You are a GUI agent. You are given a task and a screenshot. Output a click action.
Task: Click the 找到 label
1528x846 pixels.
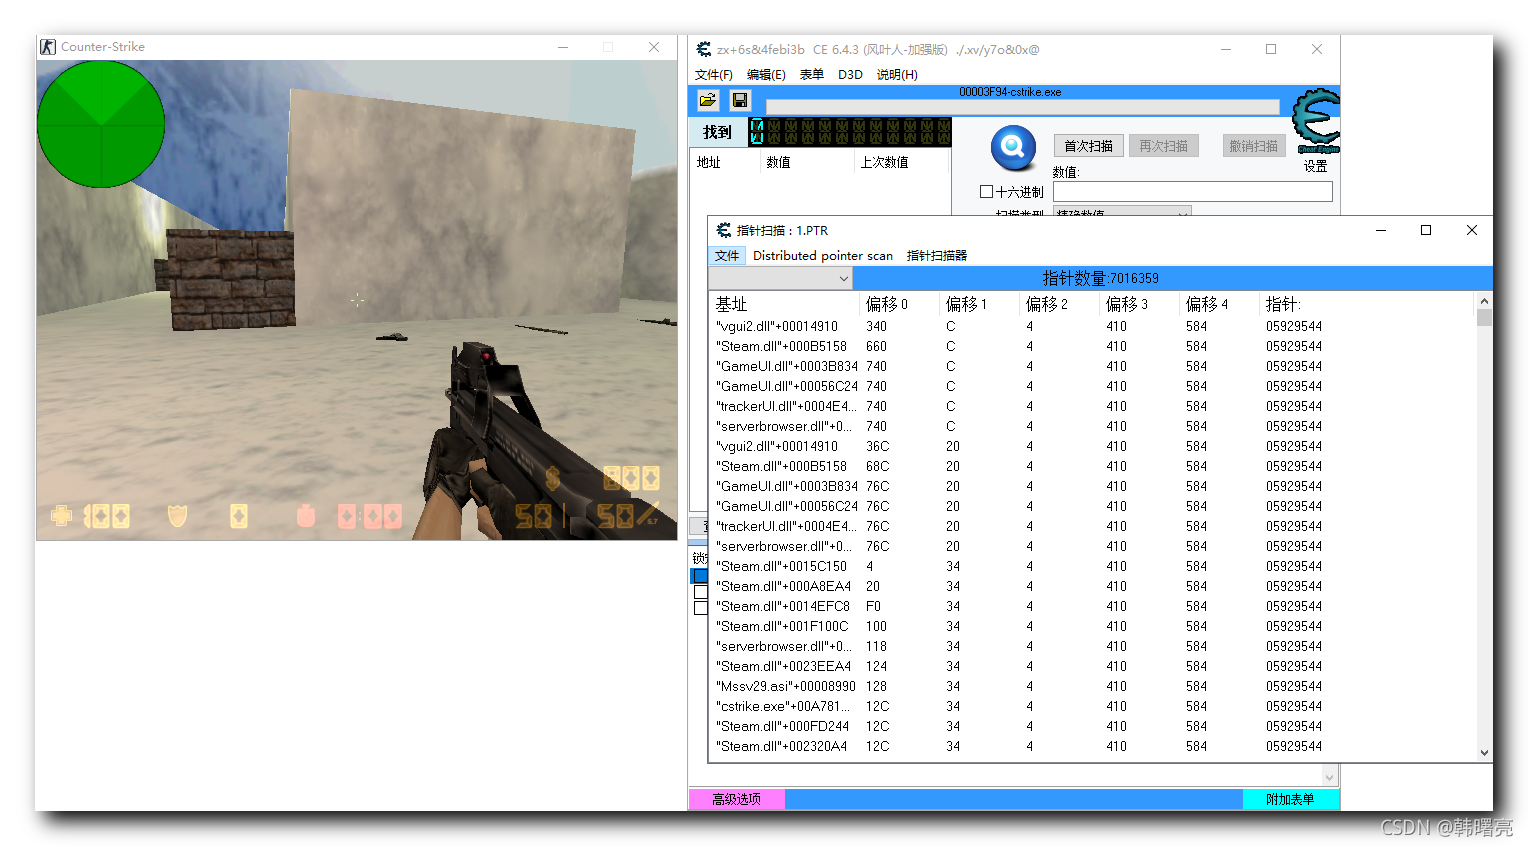(x=717, y=132)
